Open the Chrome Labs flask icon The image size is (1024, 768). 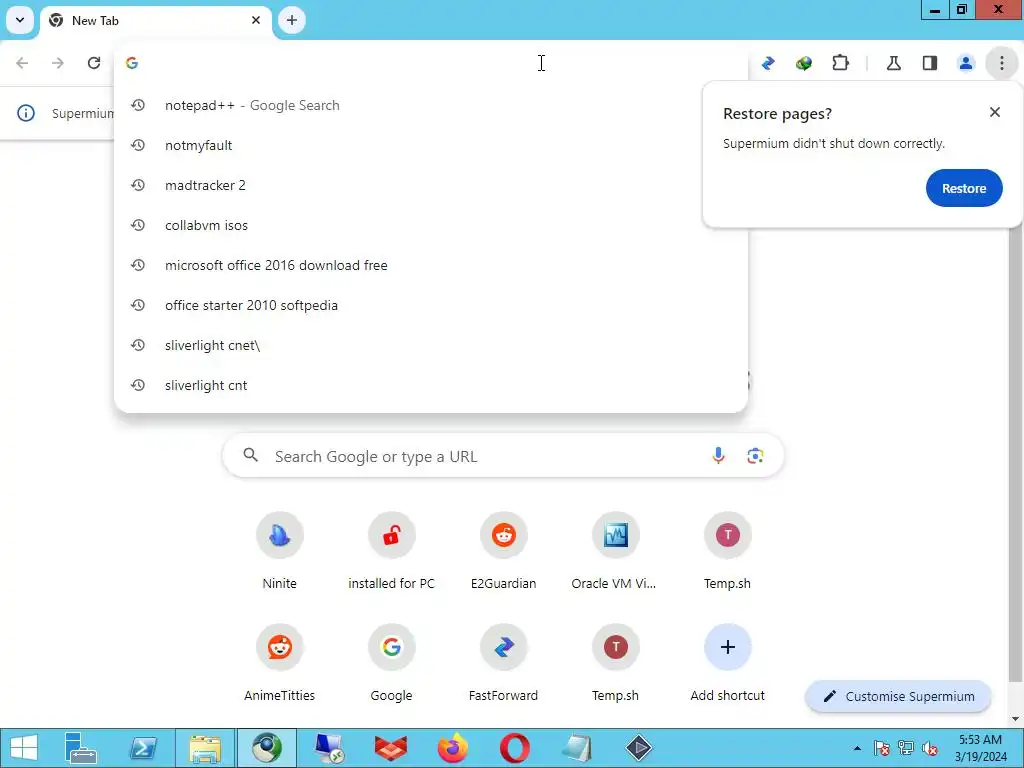click(x=894, y=63)
